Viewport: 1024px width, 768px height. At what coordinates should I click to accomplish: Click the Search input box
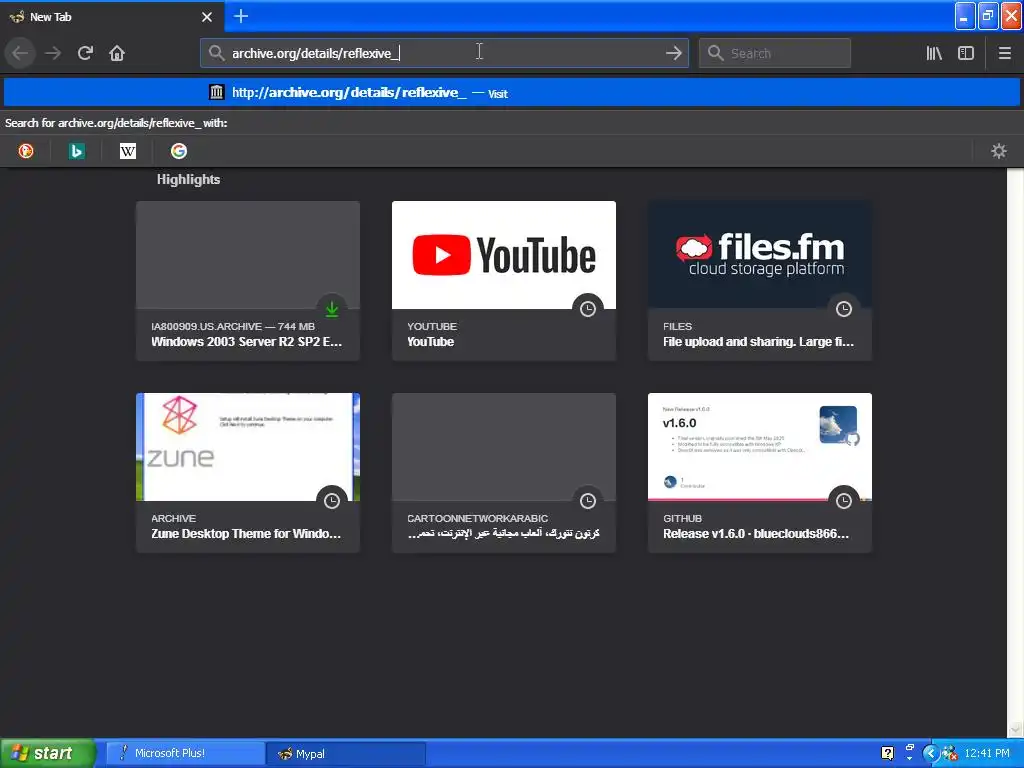(x=775, y=53)
